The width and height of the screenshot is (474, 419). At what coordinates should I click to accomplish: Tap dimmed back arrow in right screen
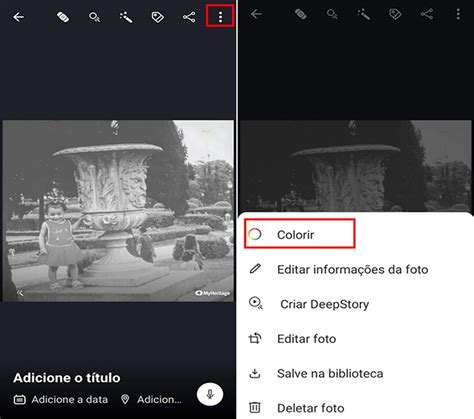click(x=256, y=14)
